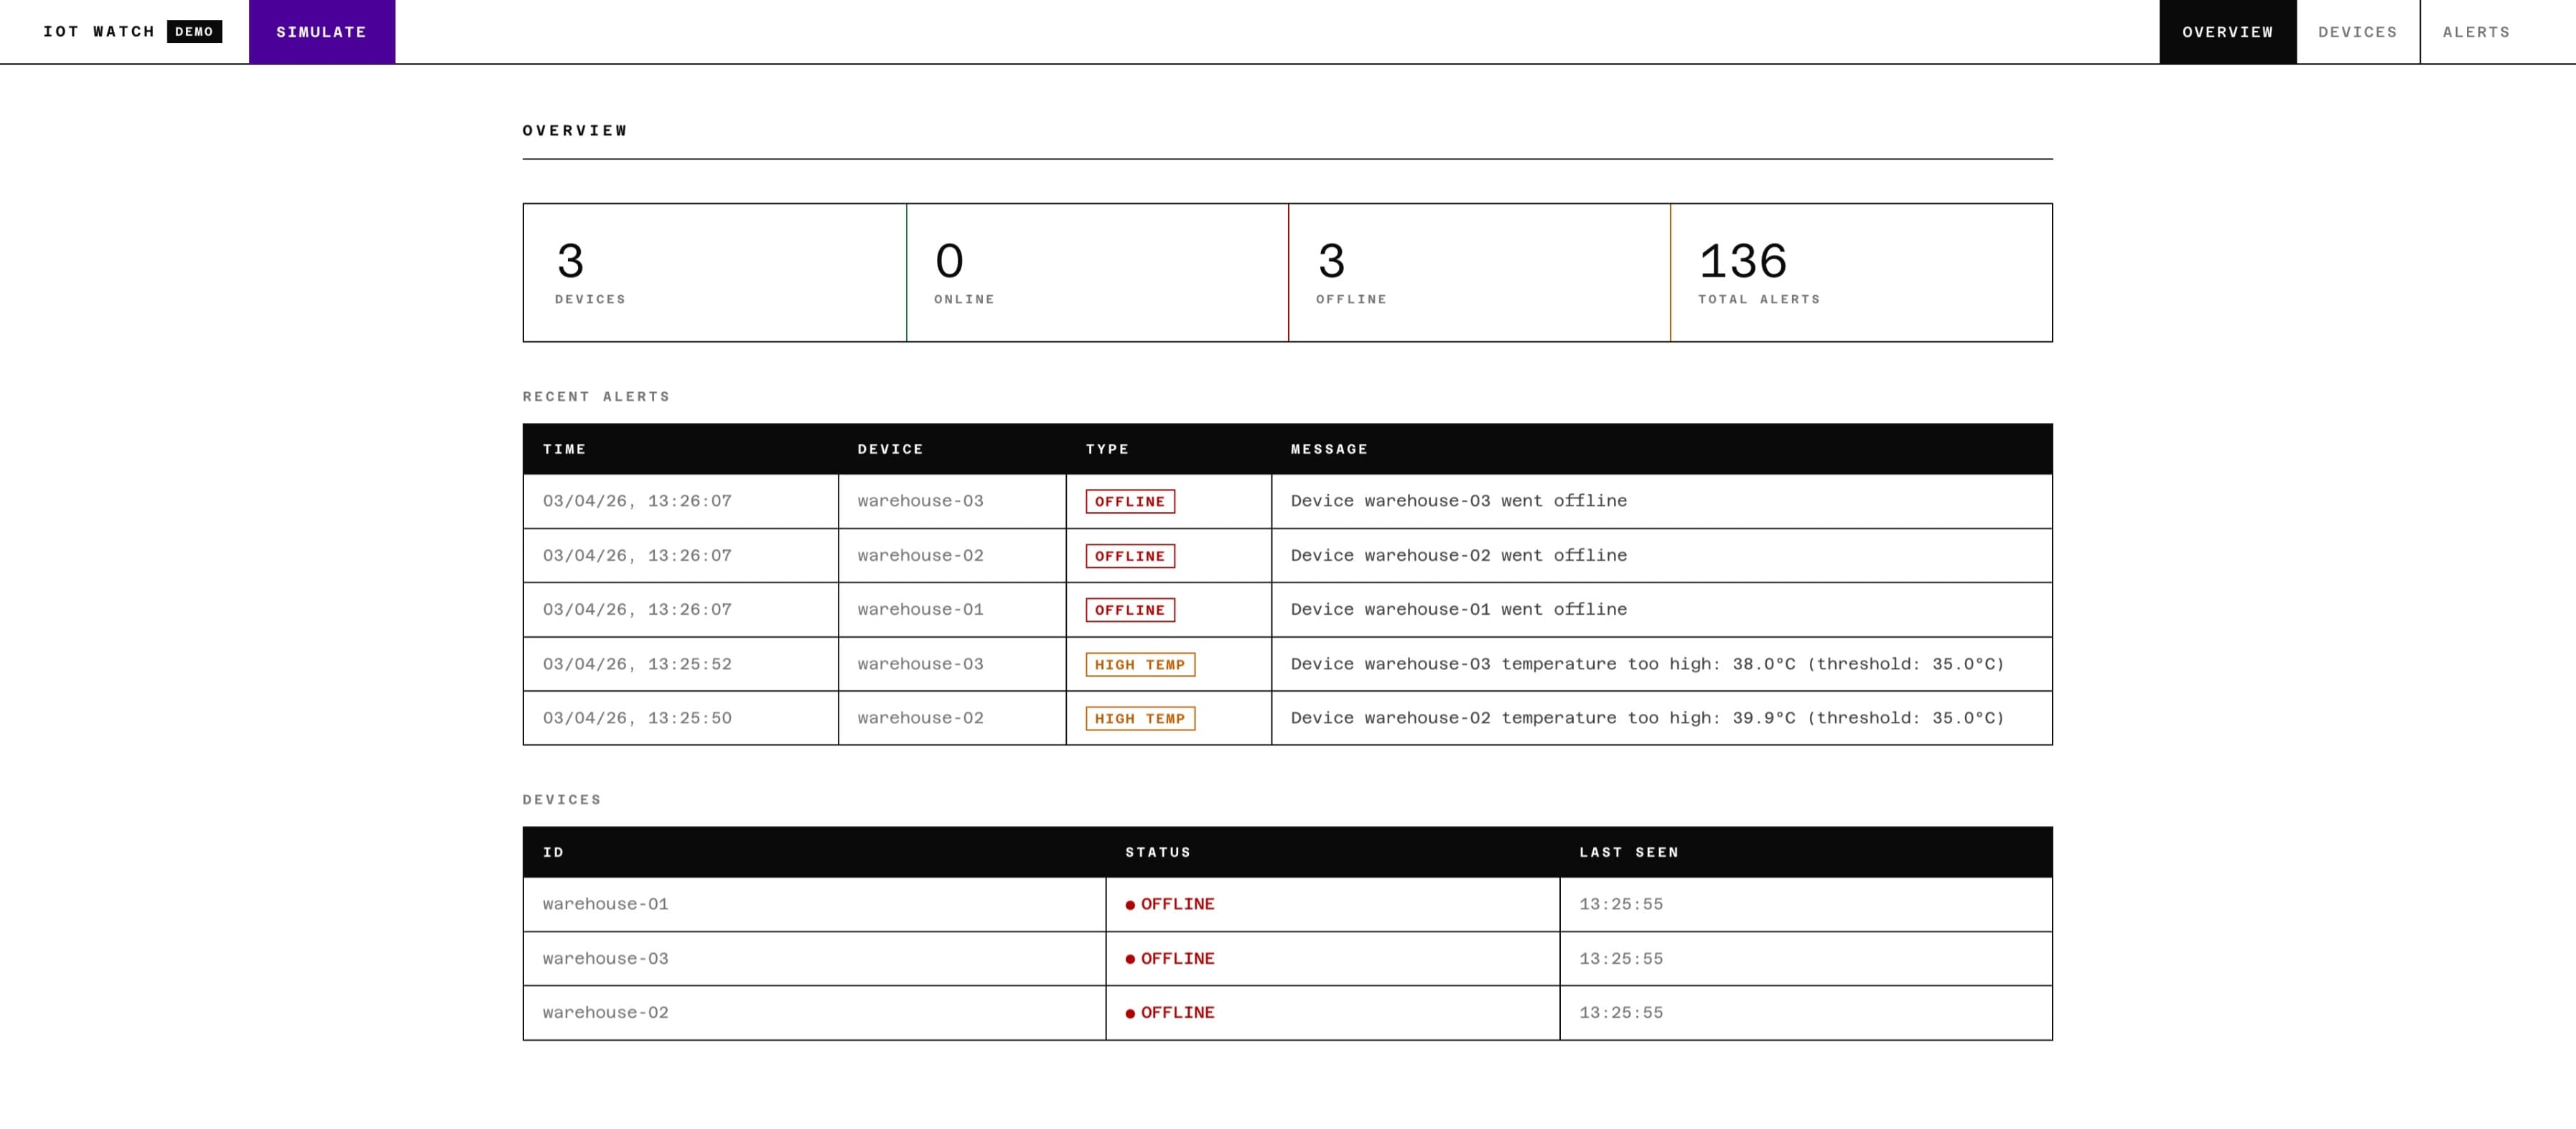Select the Overview tab

[x=2227, y=32]
